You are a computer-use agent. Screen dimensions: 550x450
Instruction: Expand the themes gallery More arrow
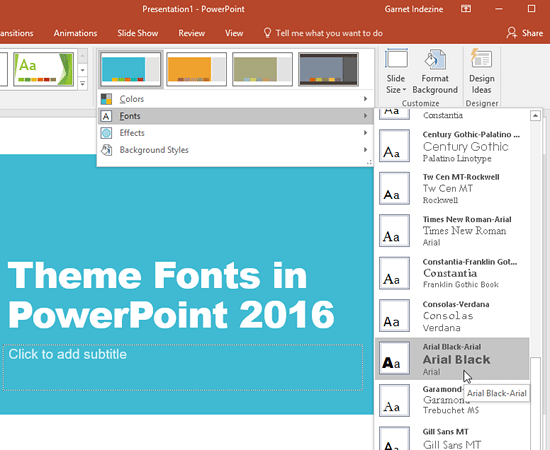[82, 84]
